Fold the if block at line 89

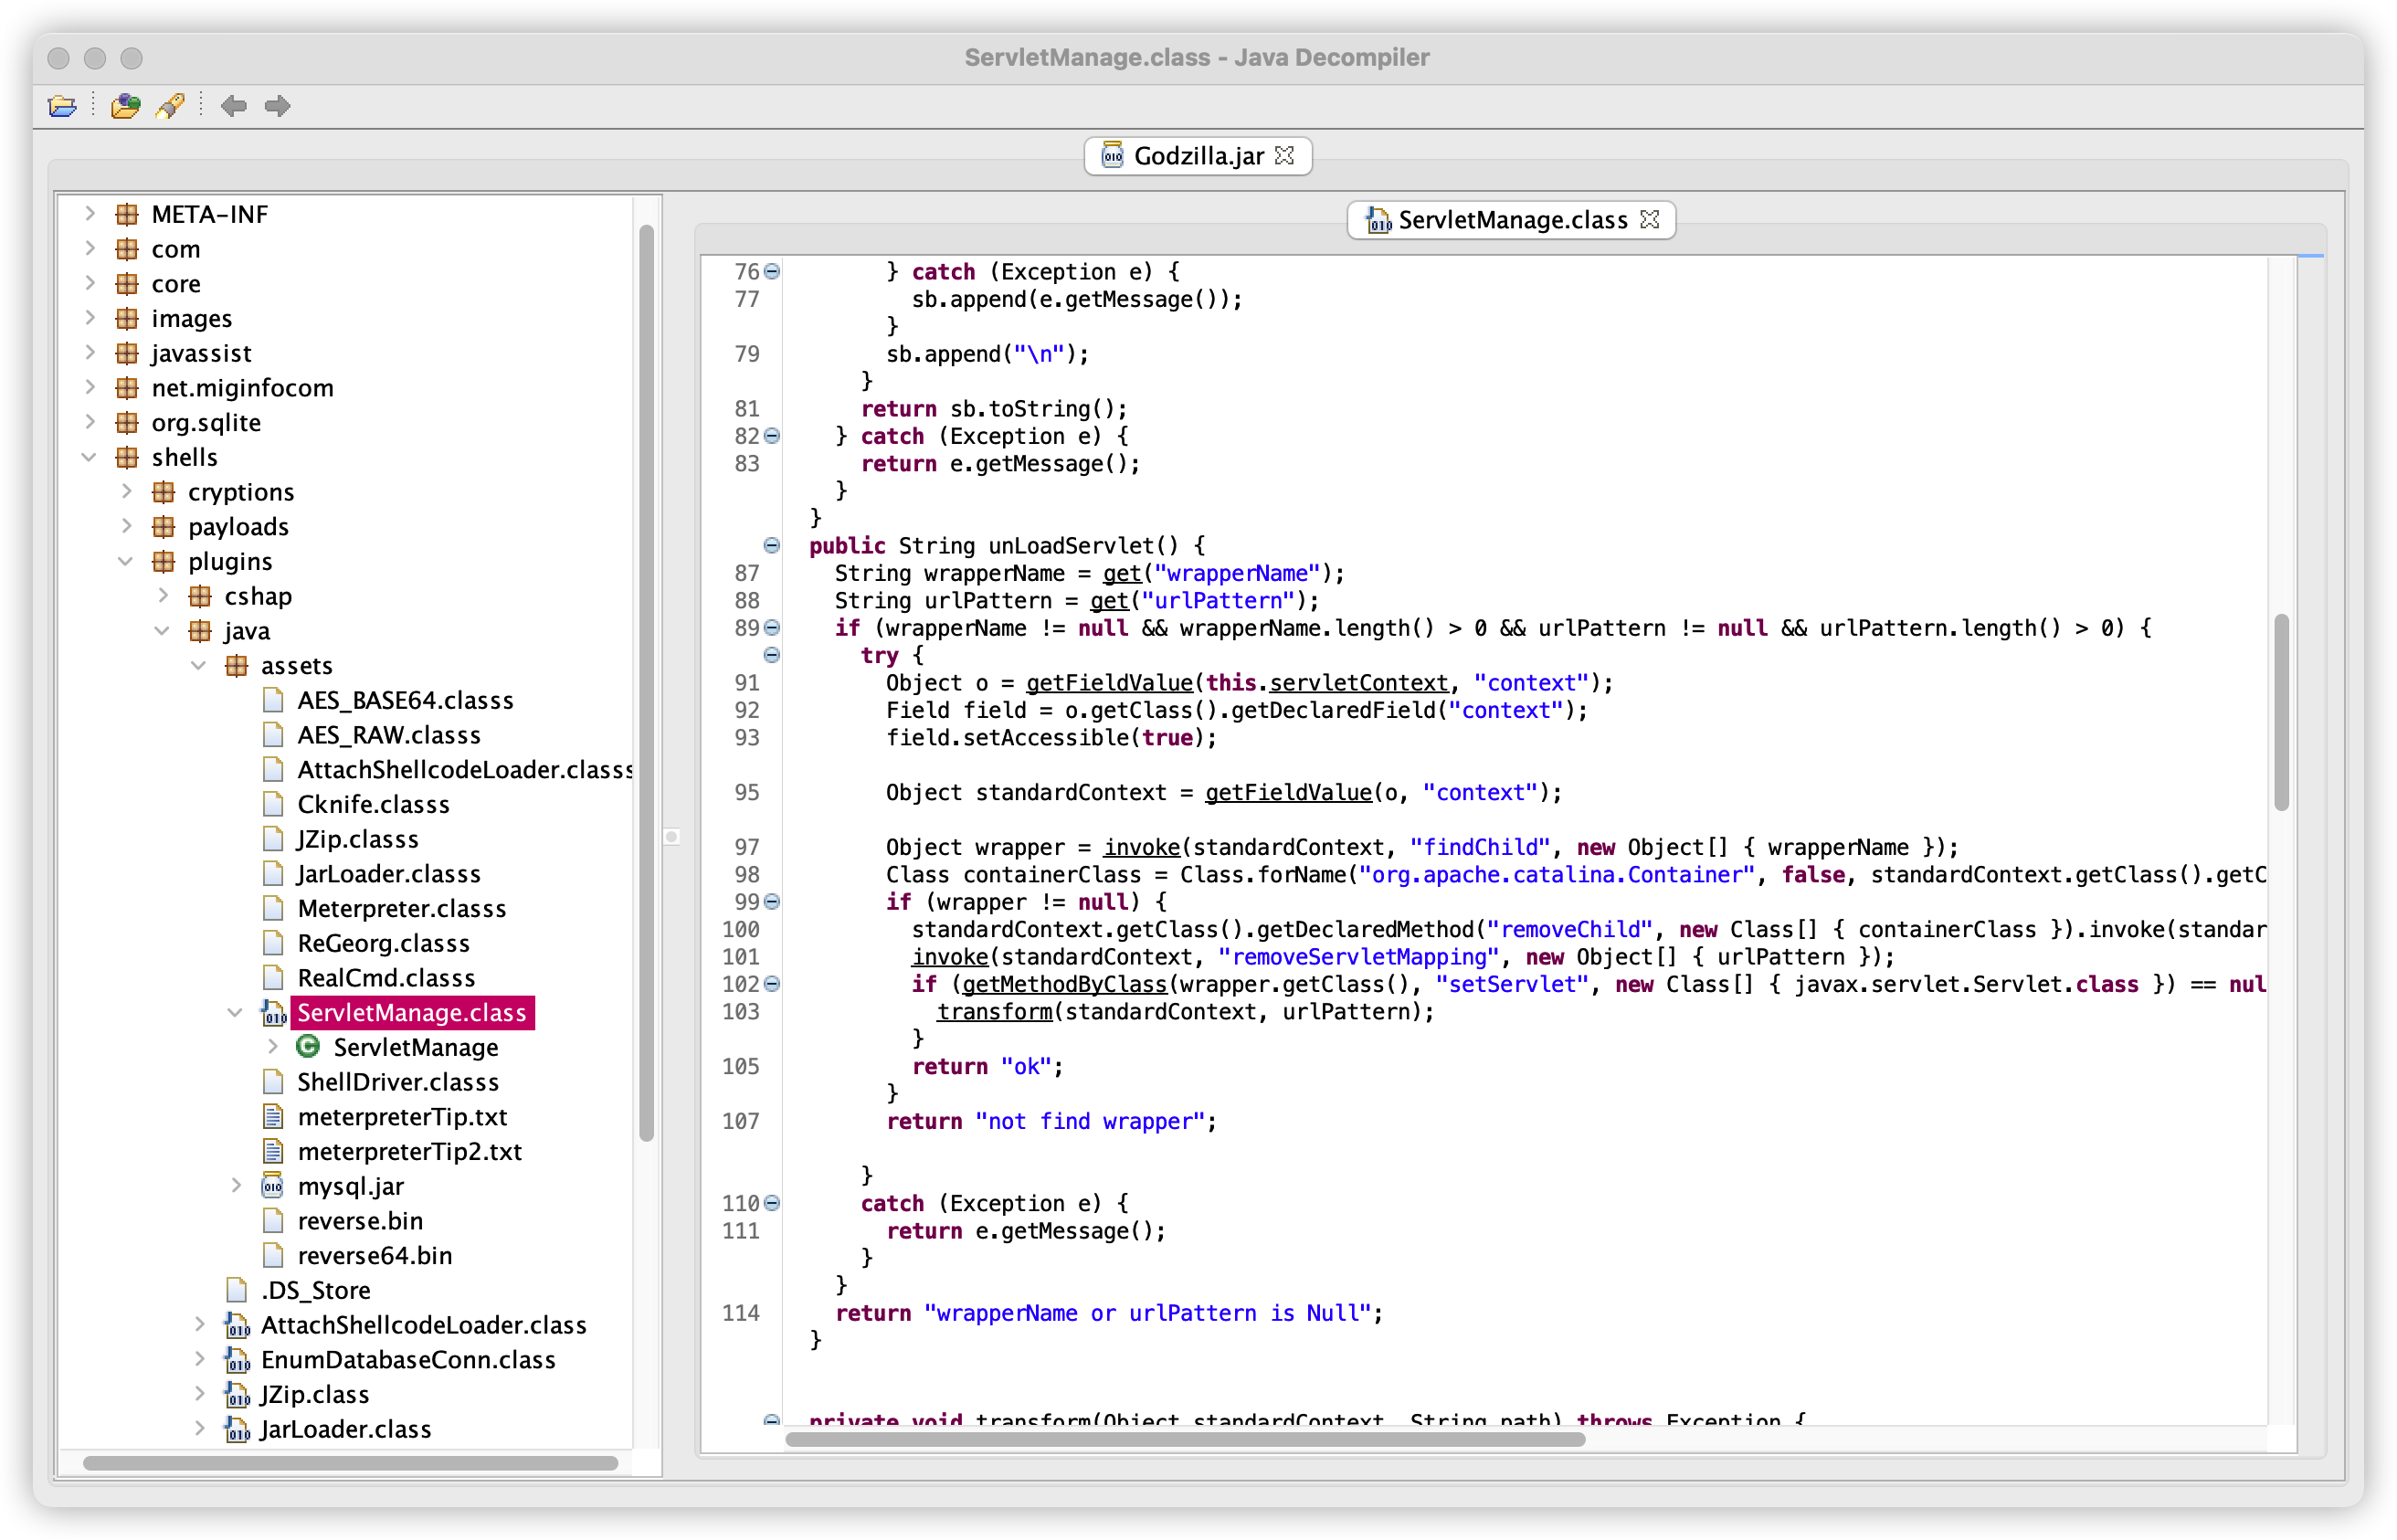772,628
